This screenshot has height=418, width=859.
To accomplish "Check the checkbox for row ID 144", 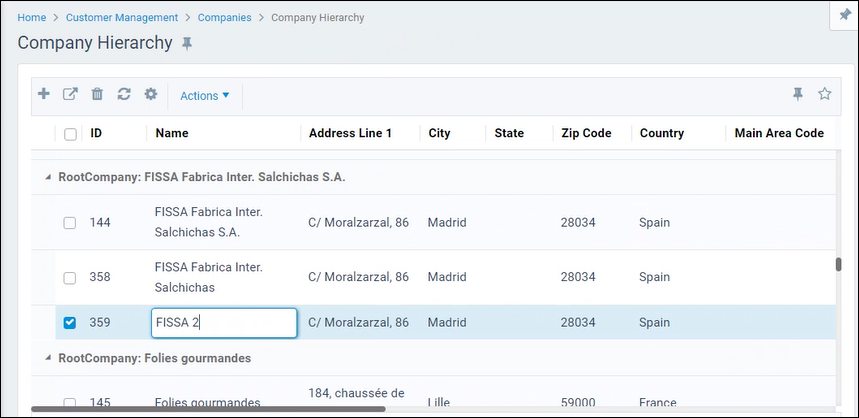I will (70, 223).
